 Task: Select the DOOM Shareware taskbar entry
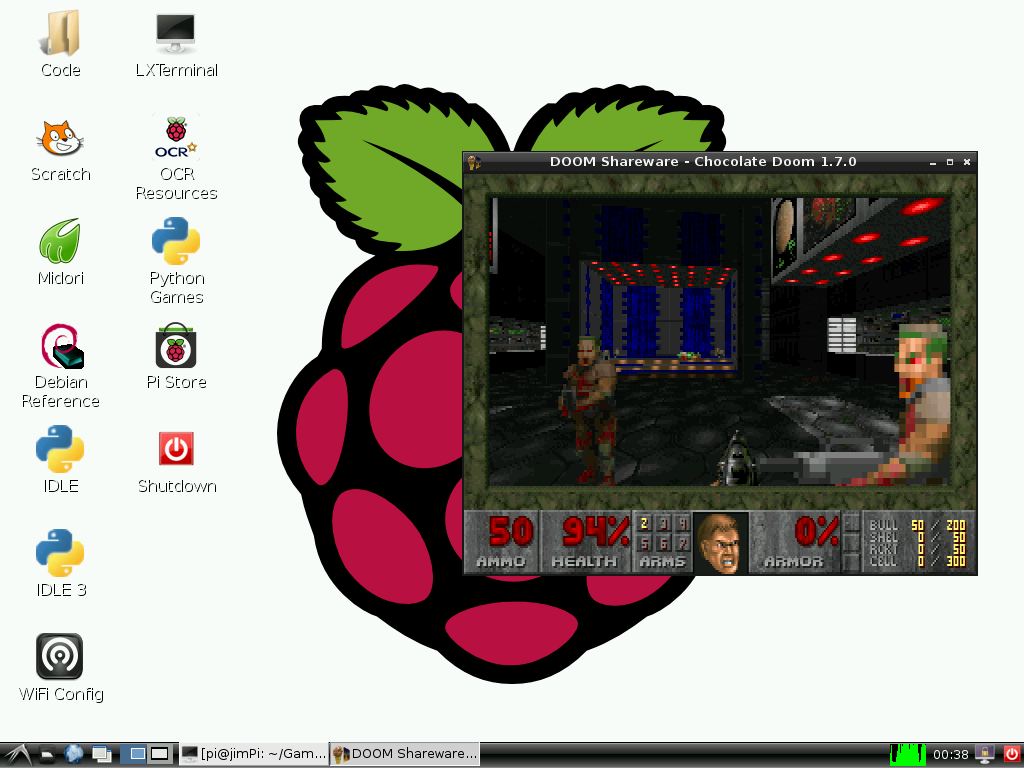point(404,753)
